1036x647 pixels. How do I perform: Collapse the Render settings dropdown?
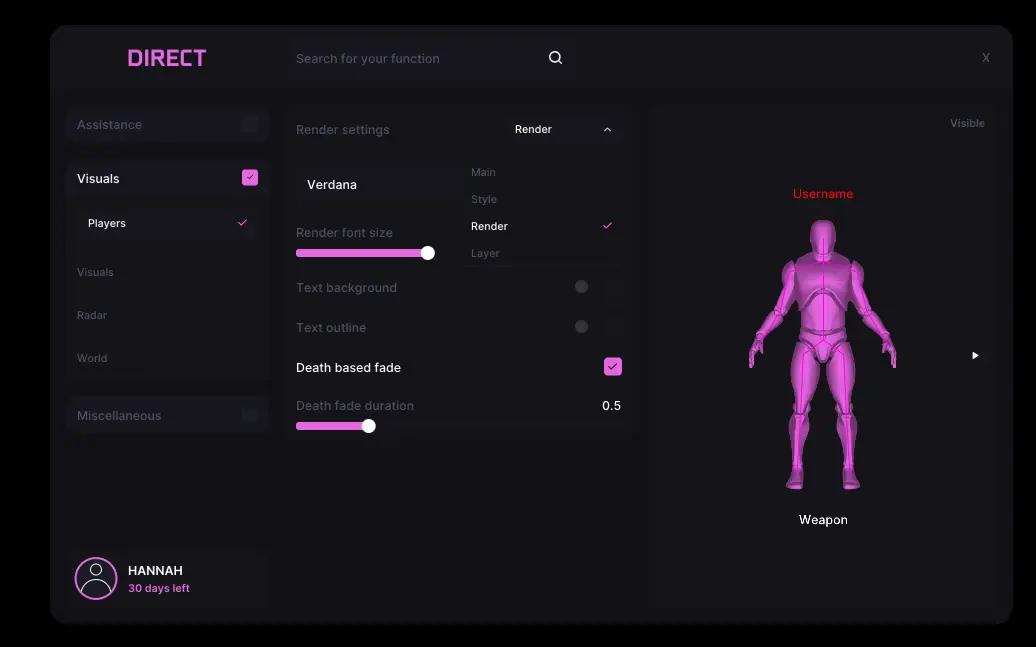click(606, 129)
